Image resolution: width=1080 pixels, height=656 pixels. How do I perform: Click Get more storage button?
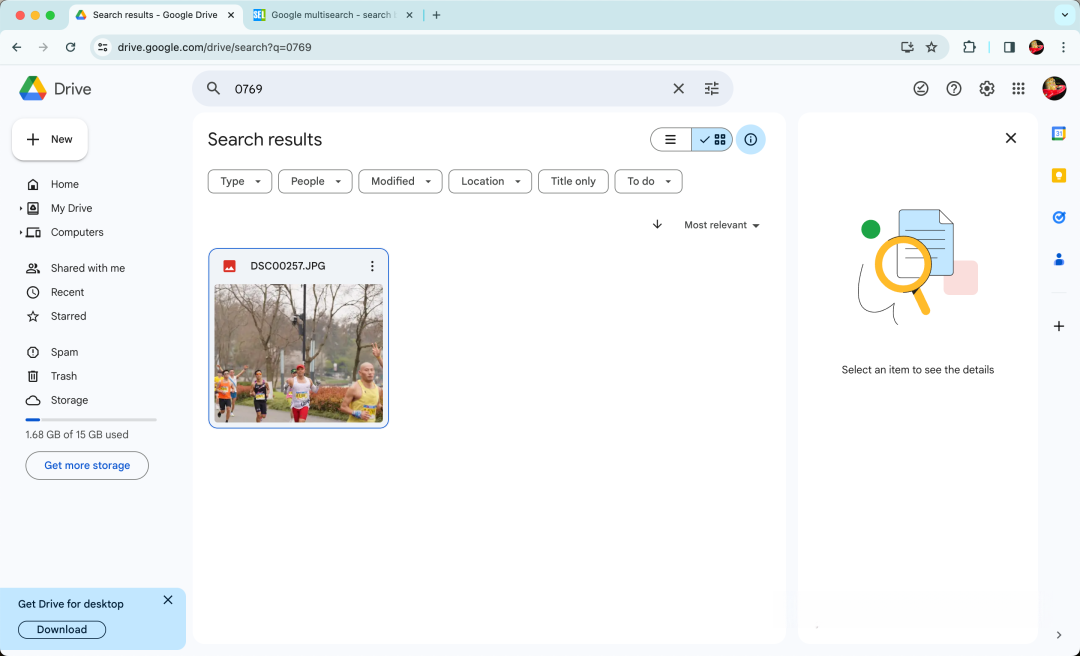87,465
